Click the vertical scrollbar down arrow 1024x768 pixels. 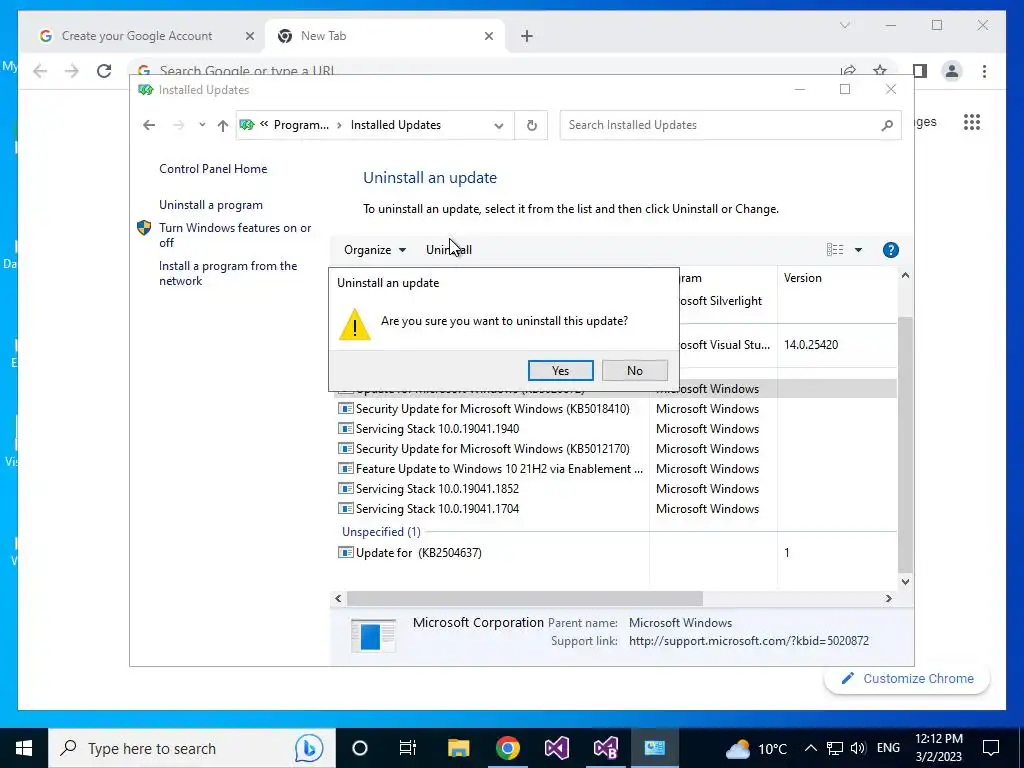[905, 581]
